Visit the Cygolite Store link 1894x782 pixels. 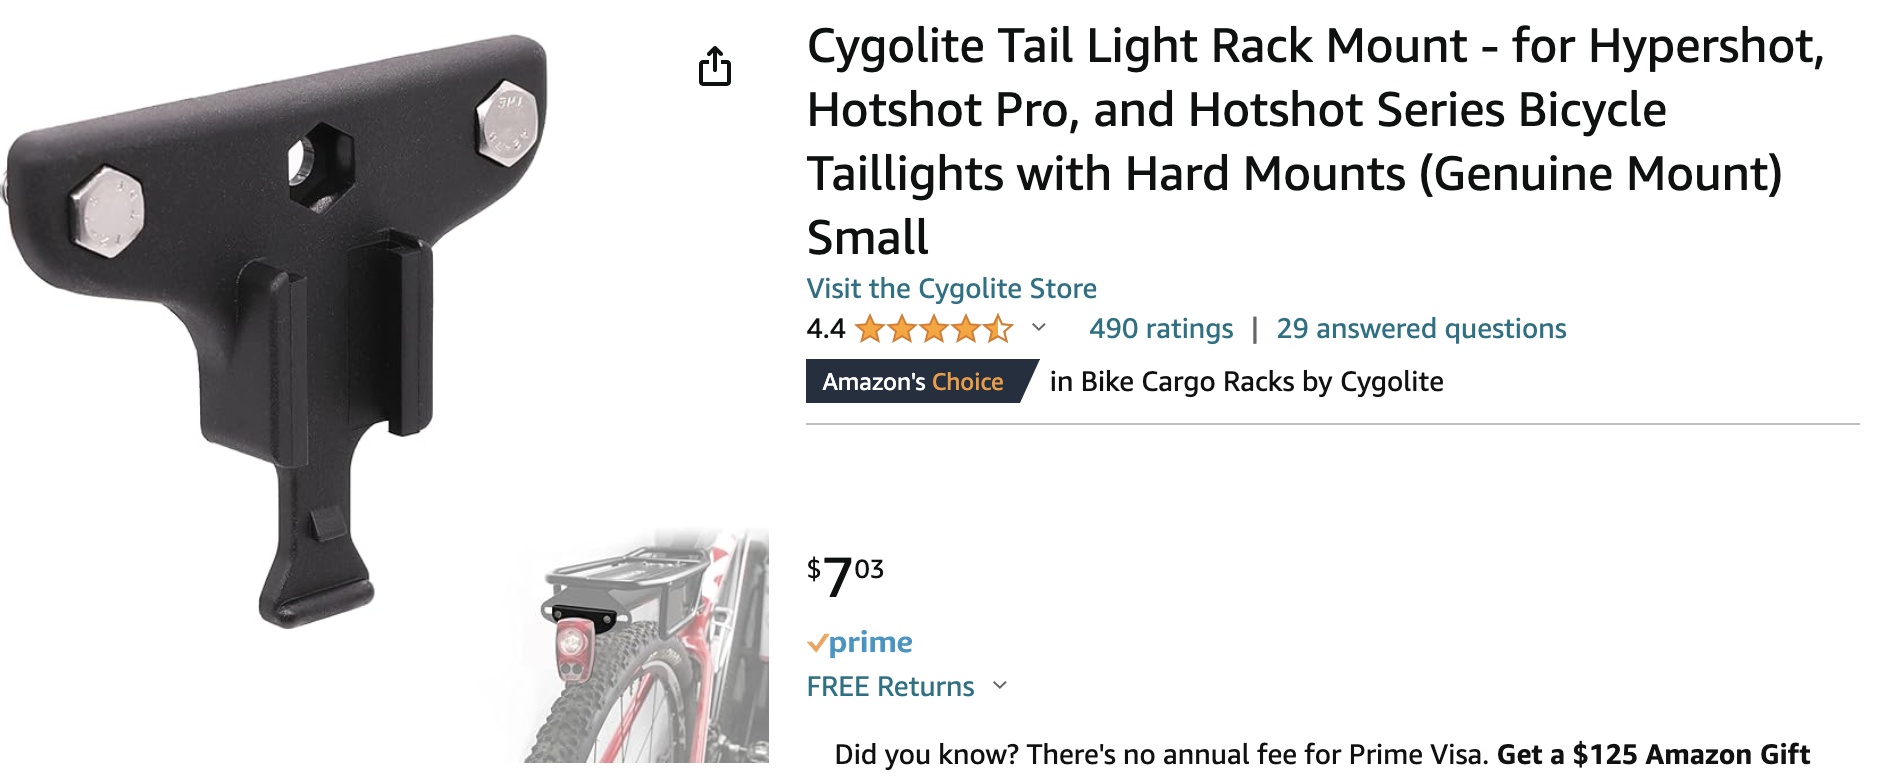(951, 289)
